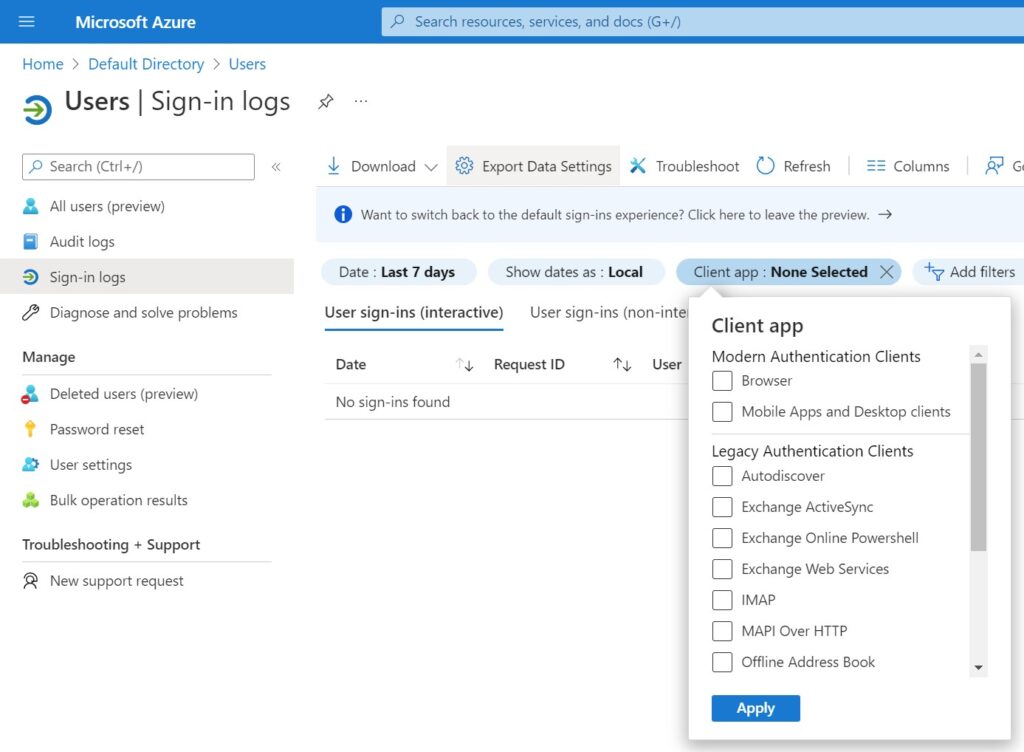1024x752 pixels.
Task: Click the Refresh circular arrow icon
Action: click(x=765, y=166)
